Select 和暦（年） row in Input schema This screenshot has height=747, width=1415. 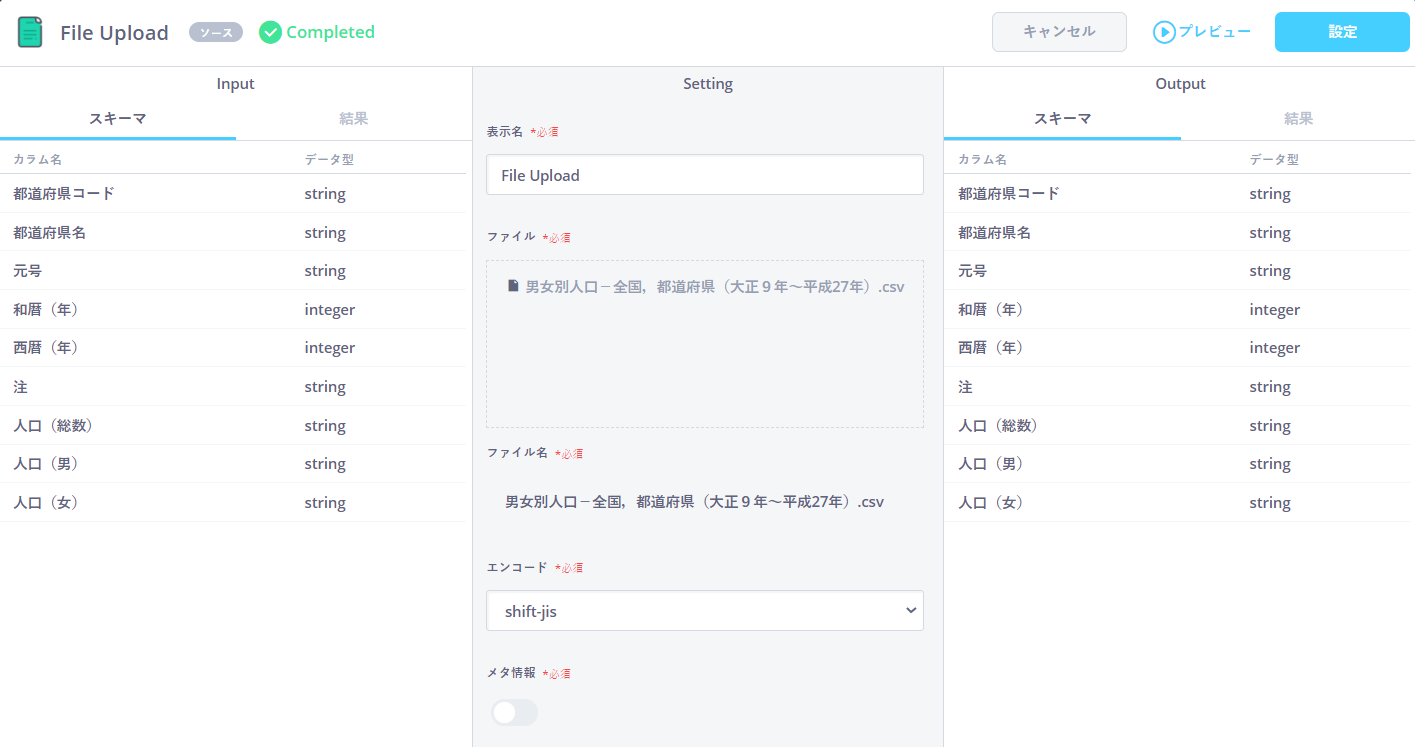click(x=233, y=310)
